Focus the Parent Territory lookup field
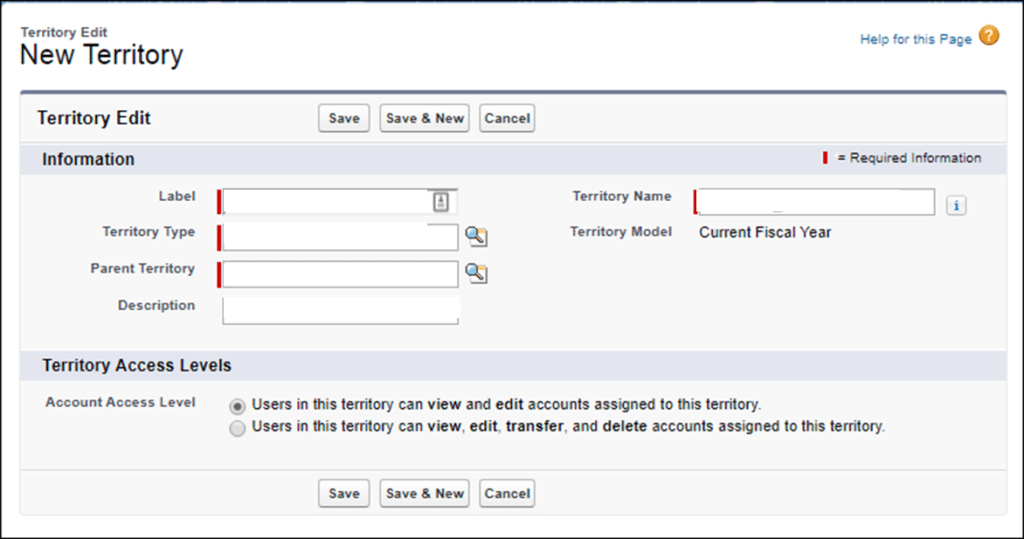This screenshot has height=539, width=1024. tap(339, 274)
